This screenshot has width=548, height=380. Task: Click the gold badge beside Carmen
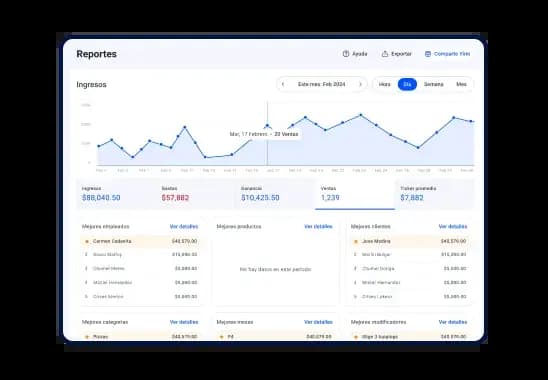click(x=87, y=241)
